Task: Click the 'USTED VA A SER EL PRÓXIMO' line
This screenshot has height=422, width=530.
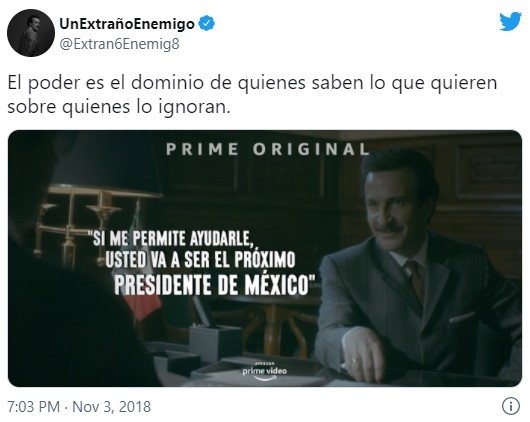Action: point(200,260)
